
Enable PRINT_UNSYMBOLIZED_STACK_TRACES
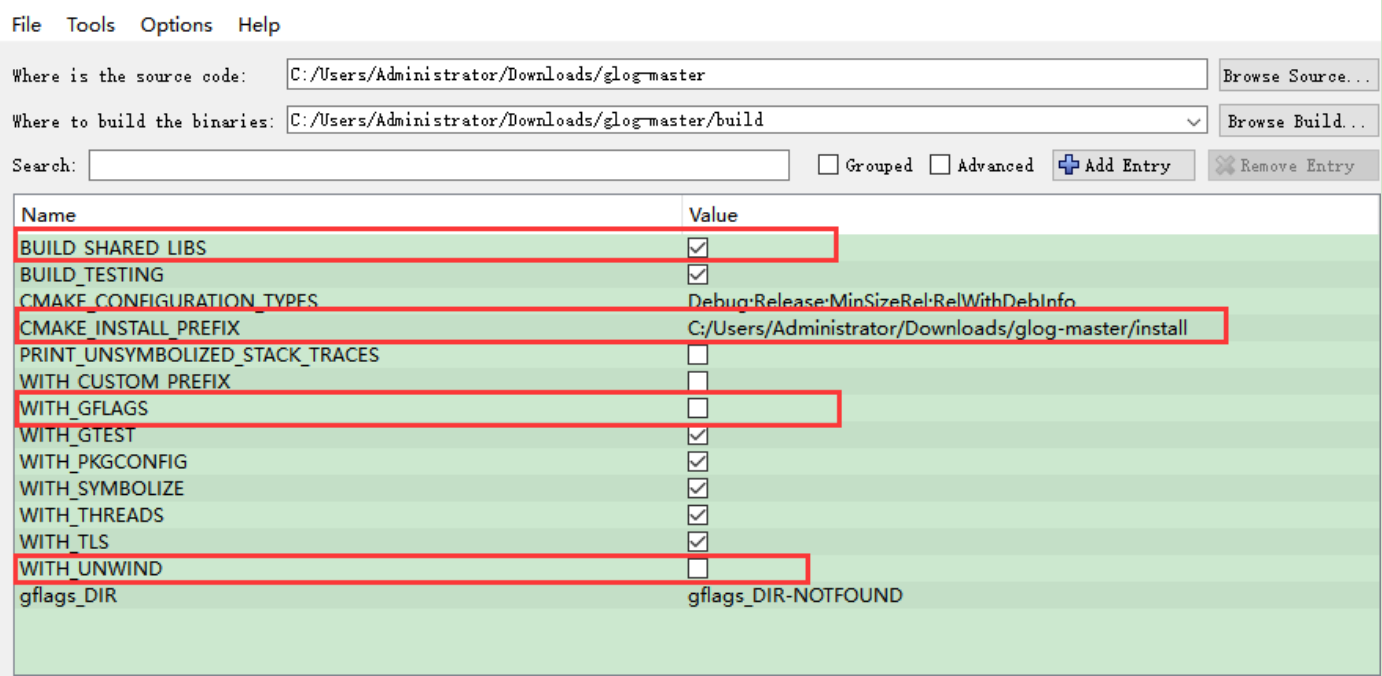coord(697,353)
